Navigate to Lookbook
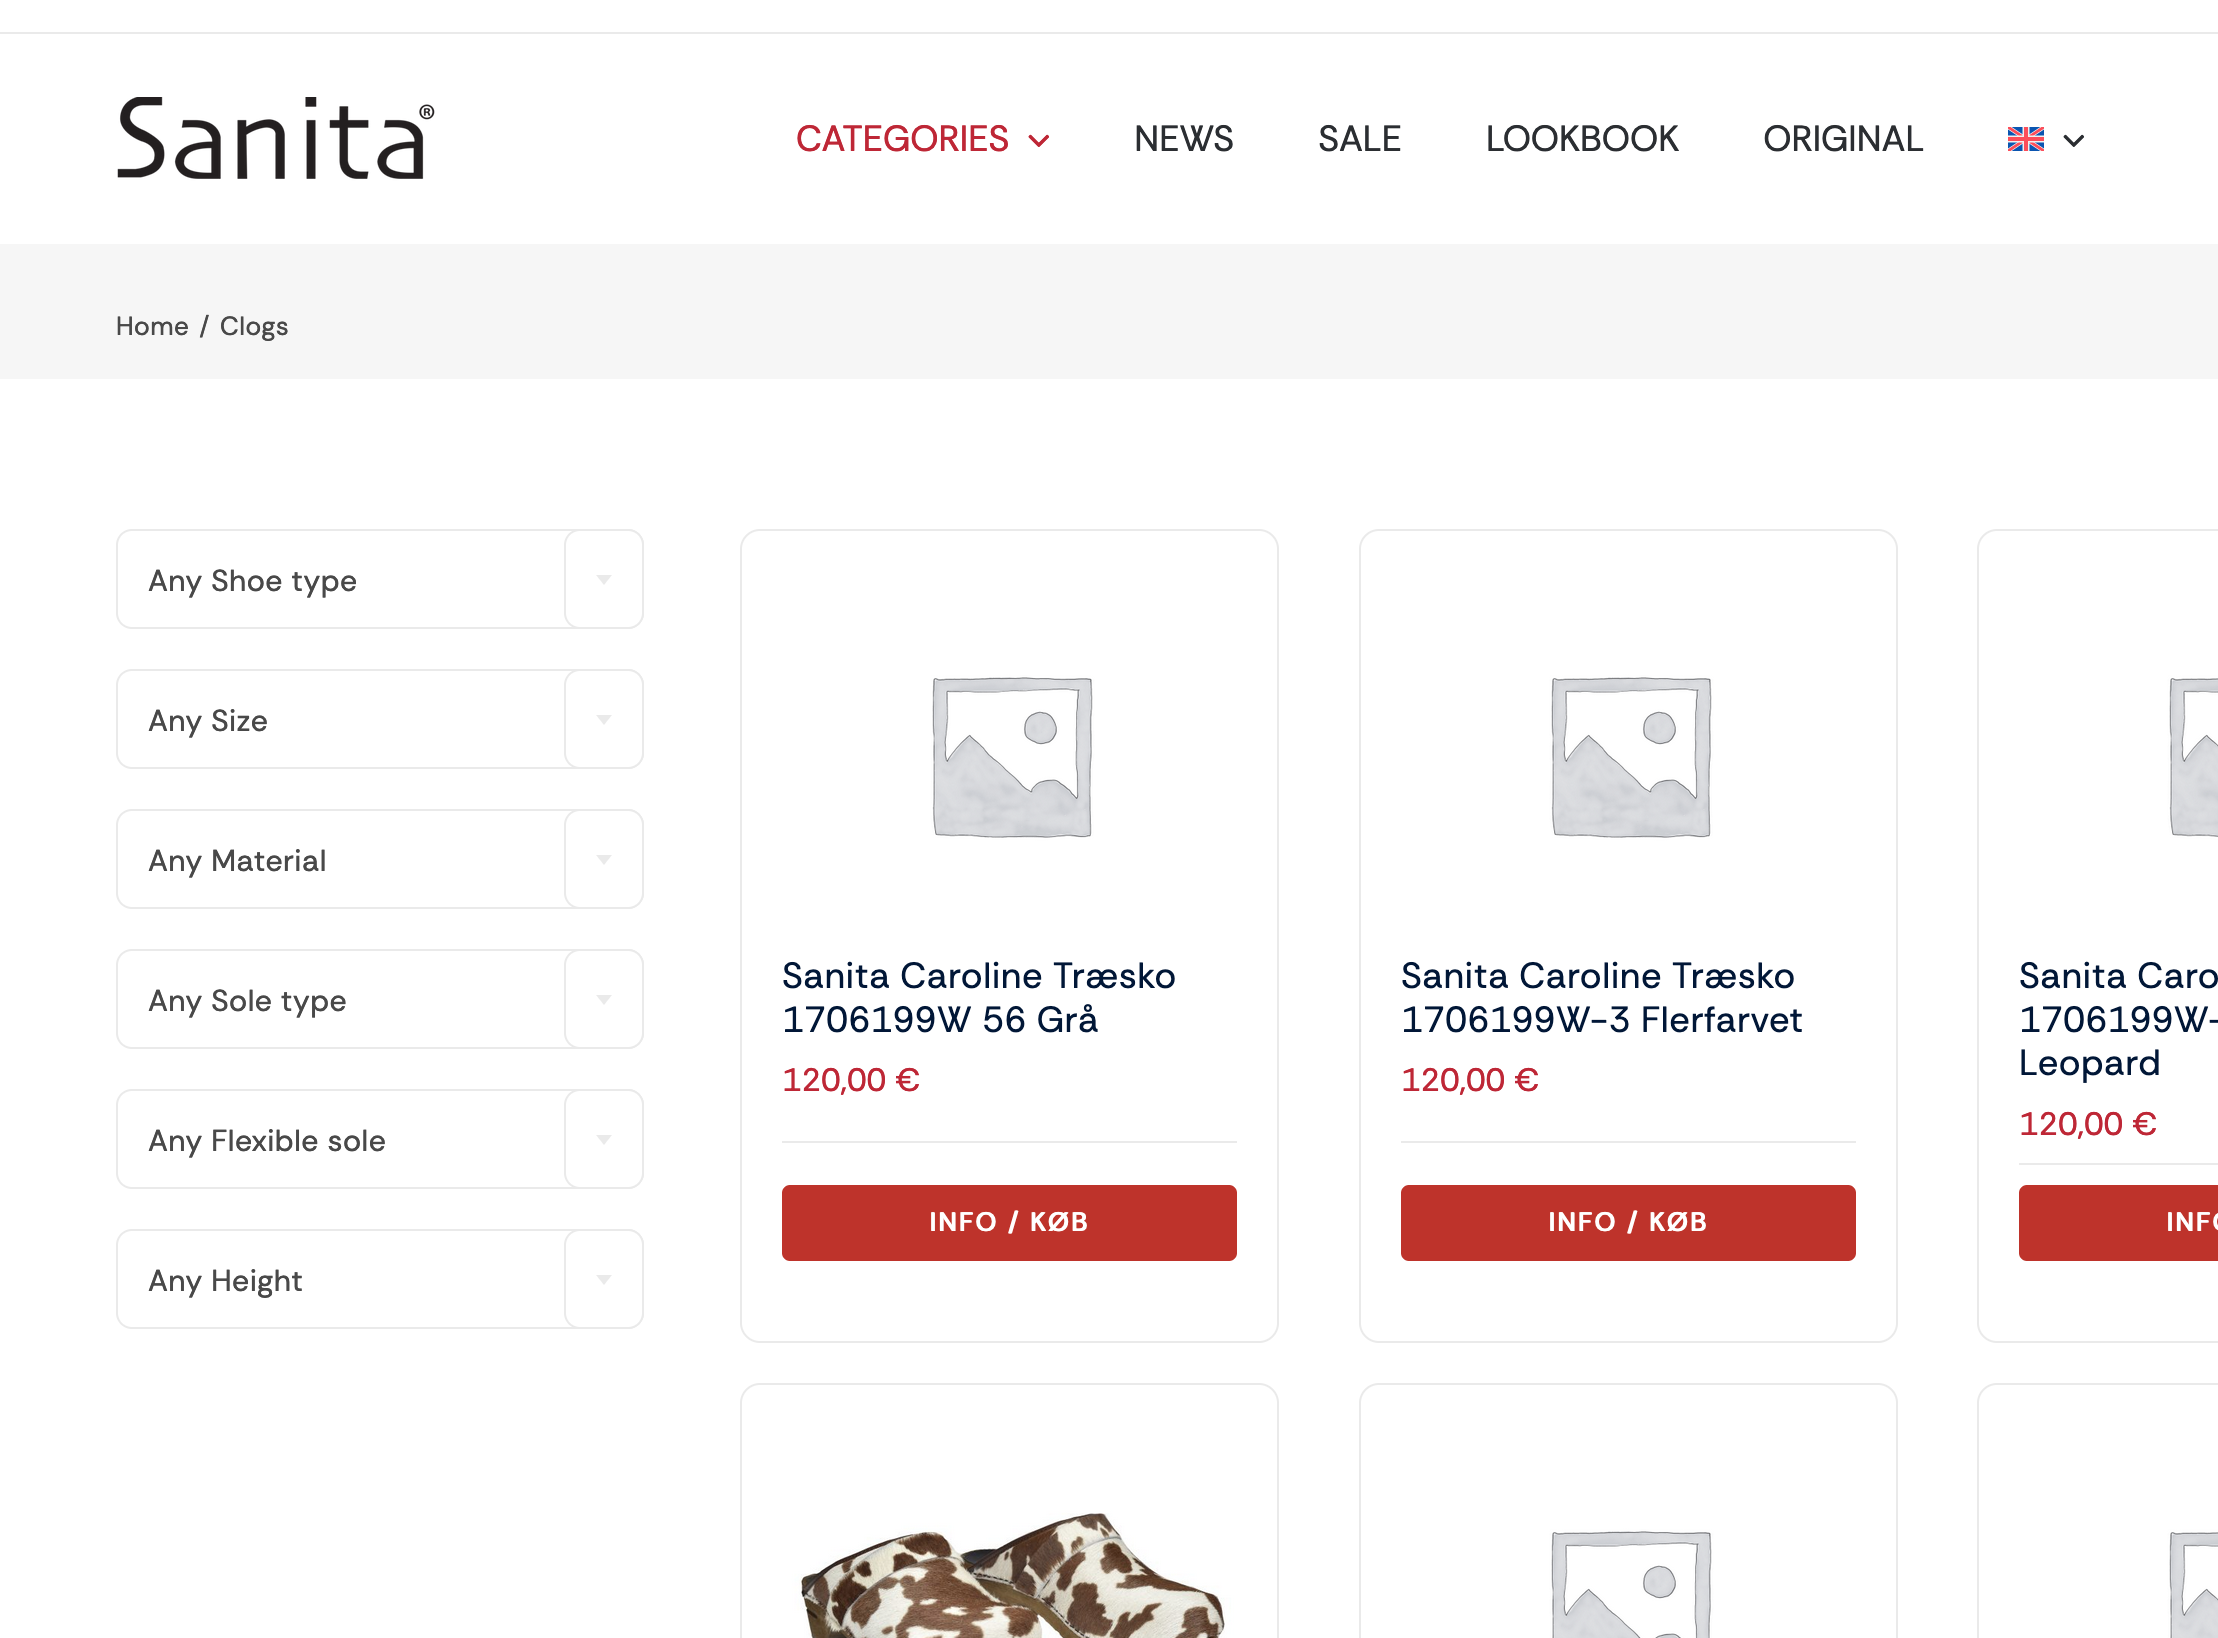The height and width of the screenshot is (1638, 2218). (1581, 139)
